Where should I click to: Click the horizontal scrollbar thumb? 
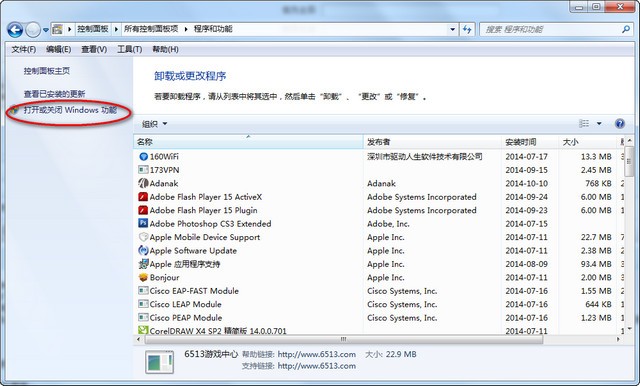(344, 339)
